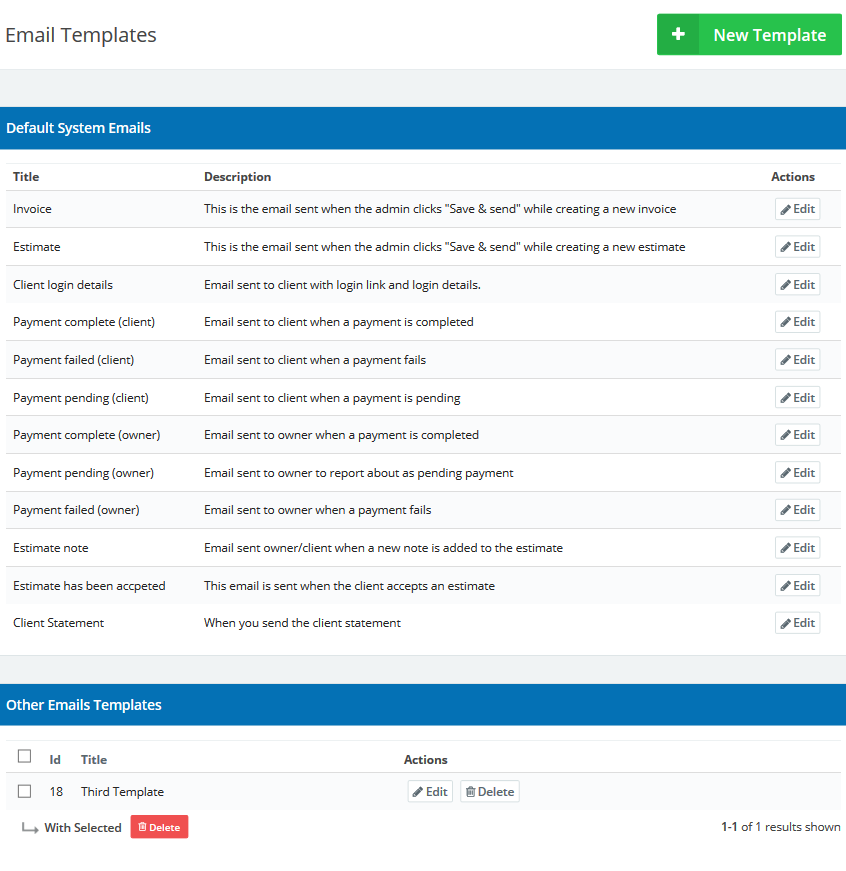Edit the Third Template entry
The image size is (846, 871).
click(430, 792)
